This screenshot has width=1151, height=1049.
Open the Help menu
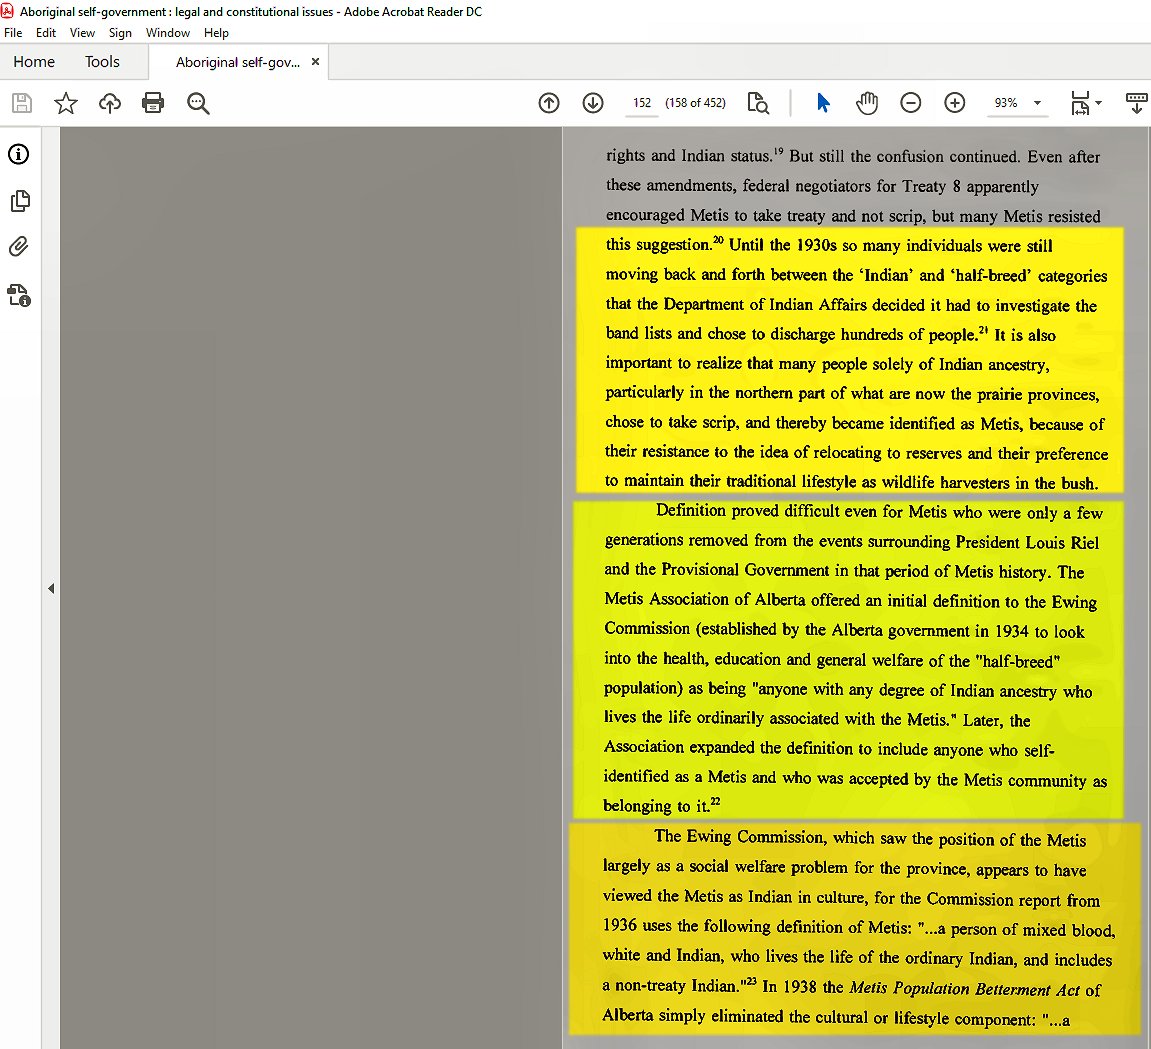217,33
